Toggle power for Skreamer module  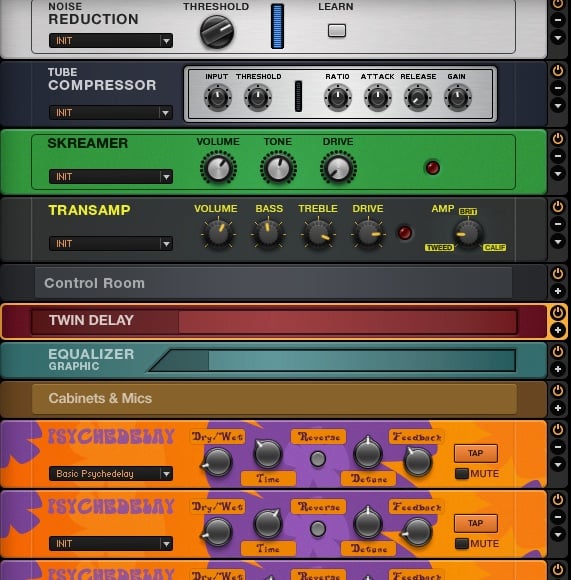pos(558,138)
